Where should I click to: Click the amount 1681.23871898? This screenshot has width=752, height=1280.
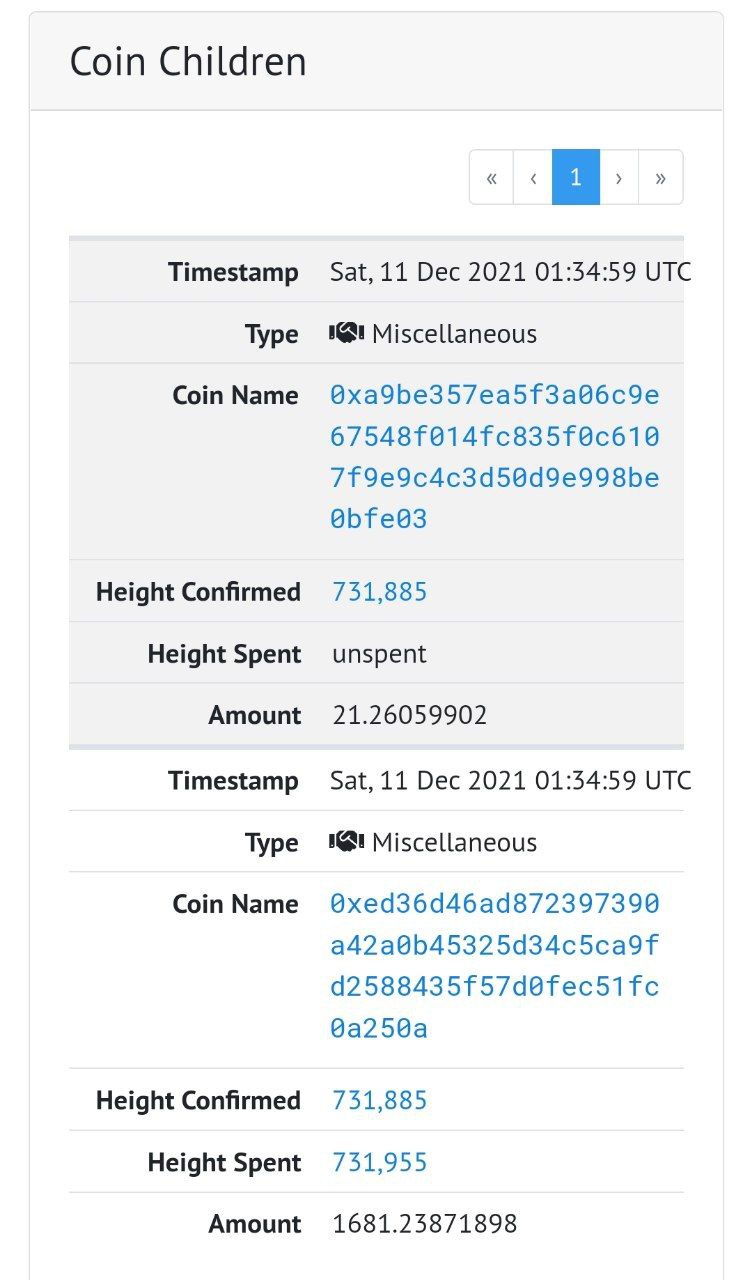coord(425,1224)
